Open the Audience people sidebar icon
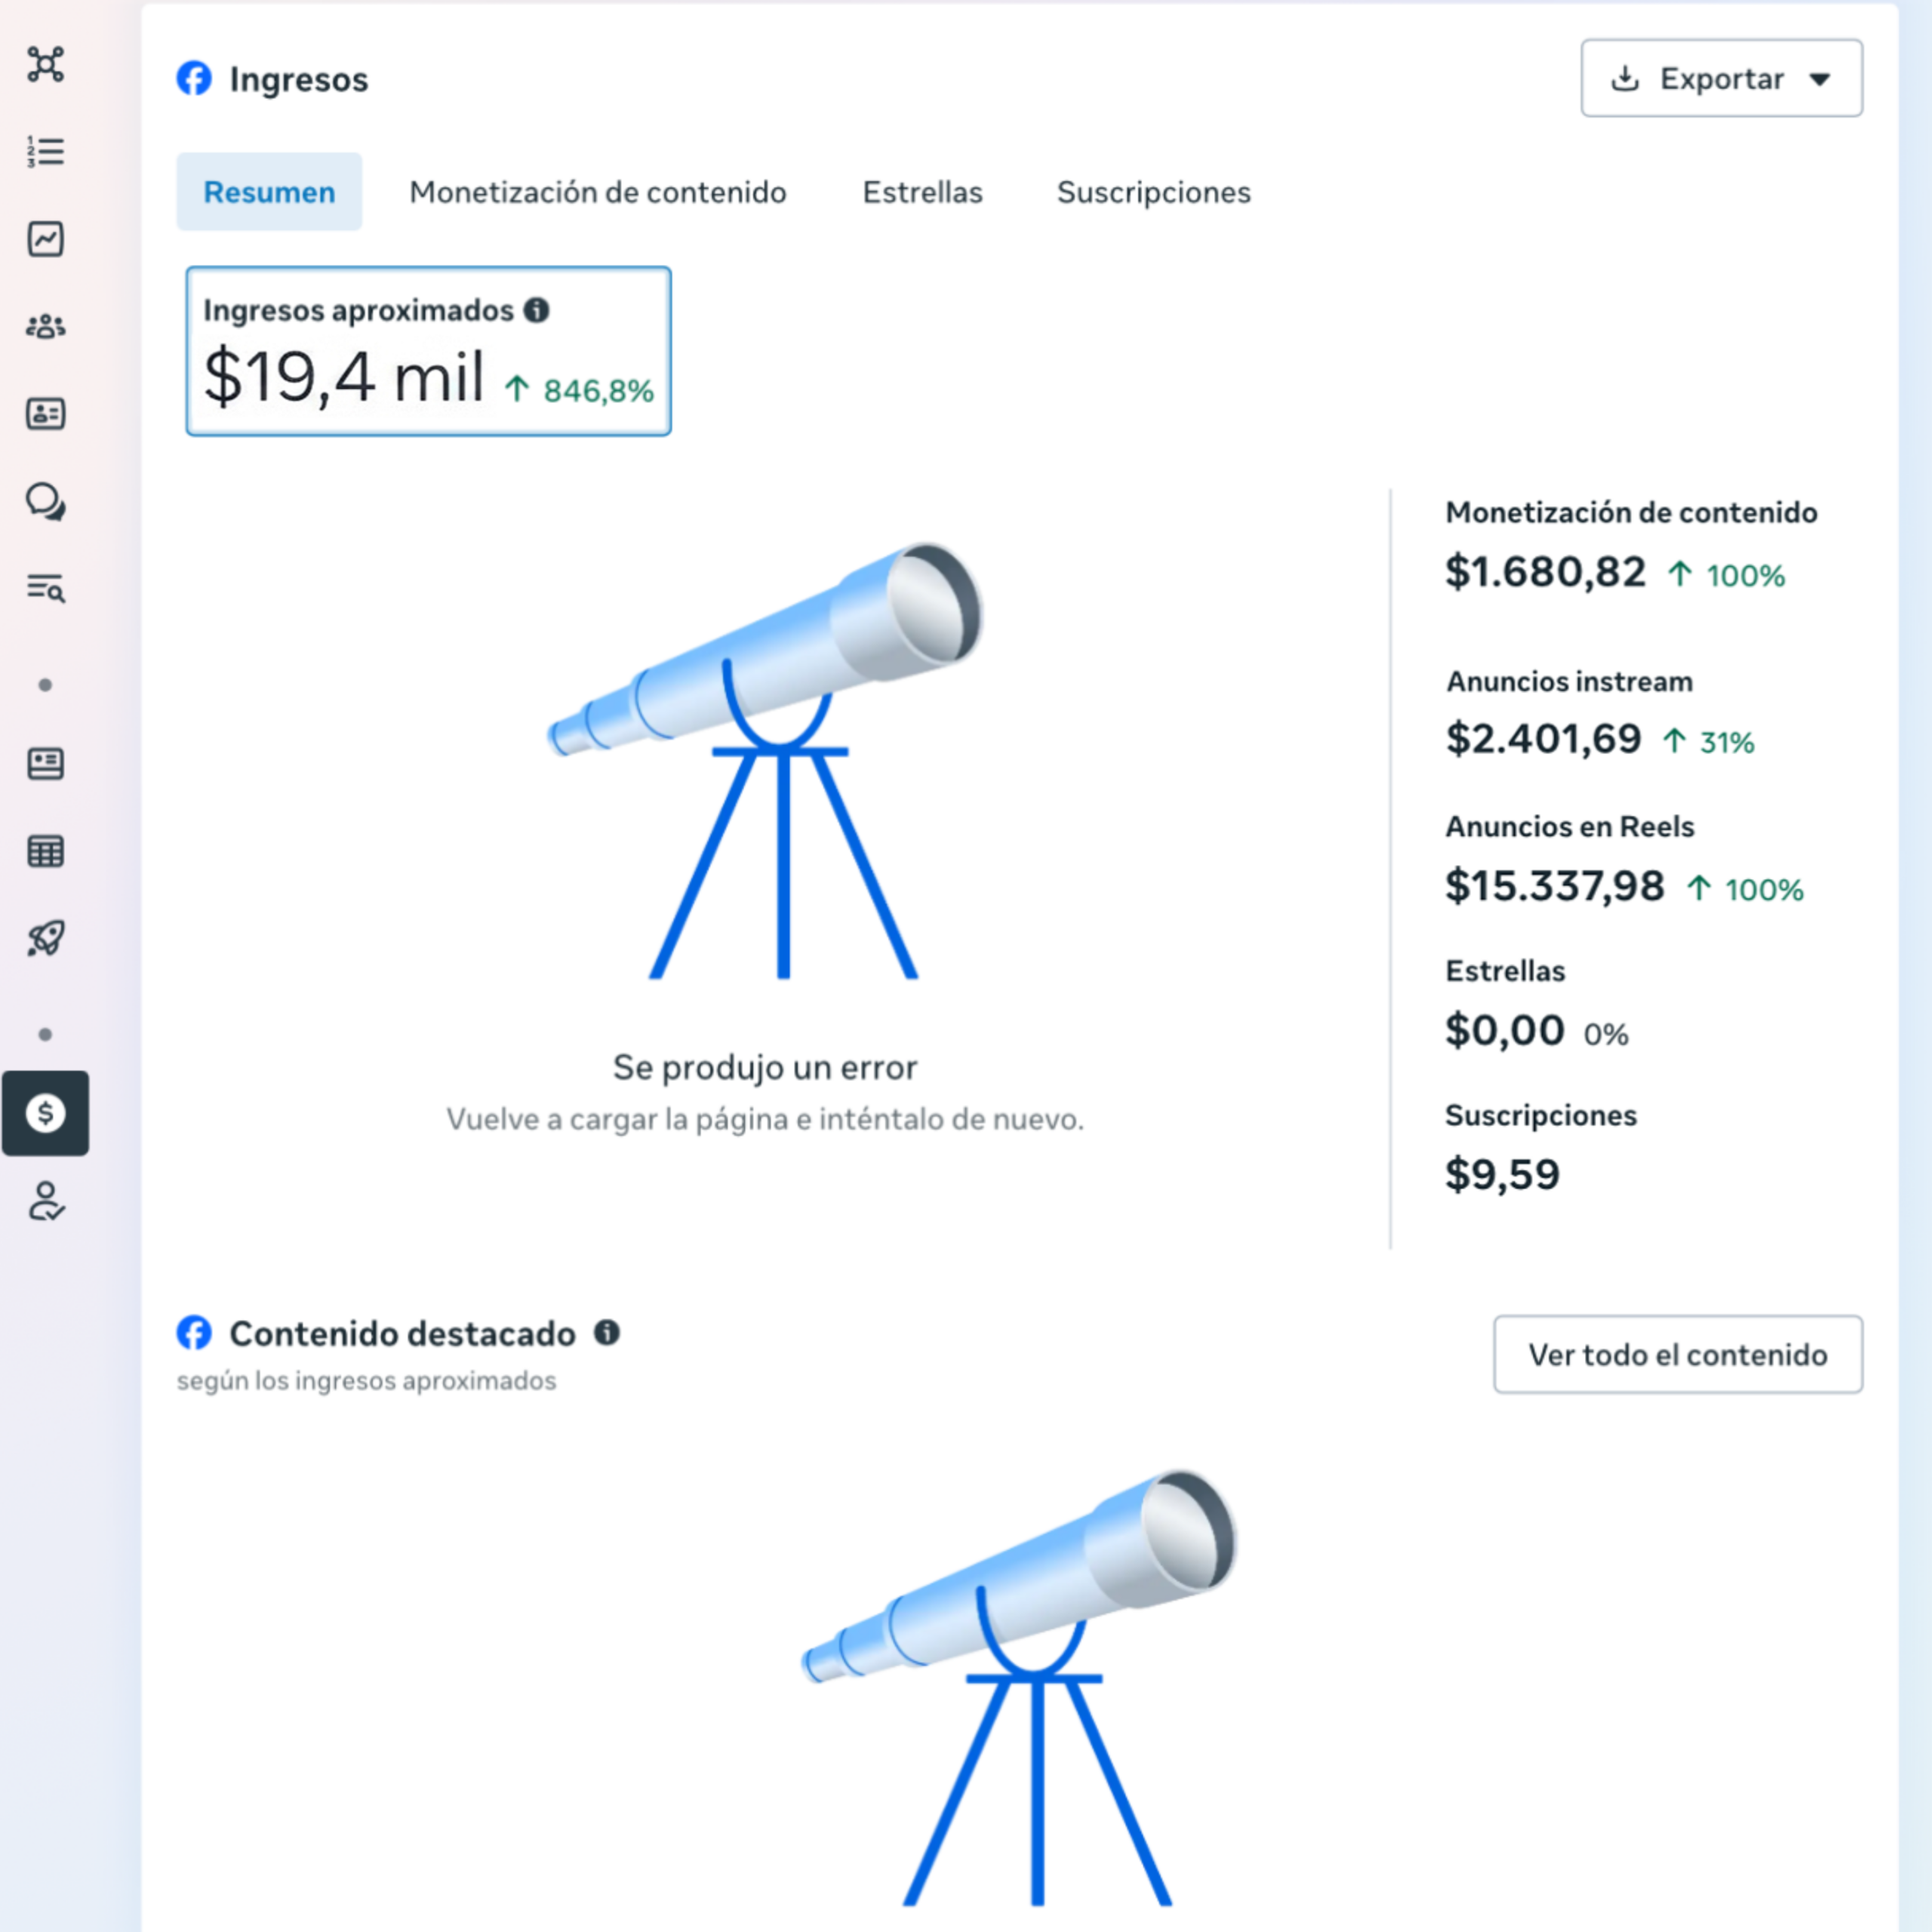 pyautogui.click(x=45, y=326)
